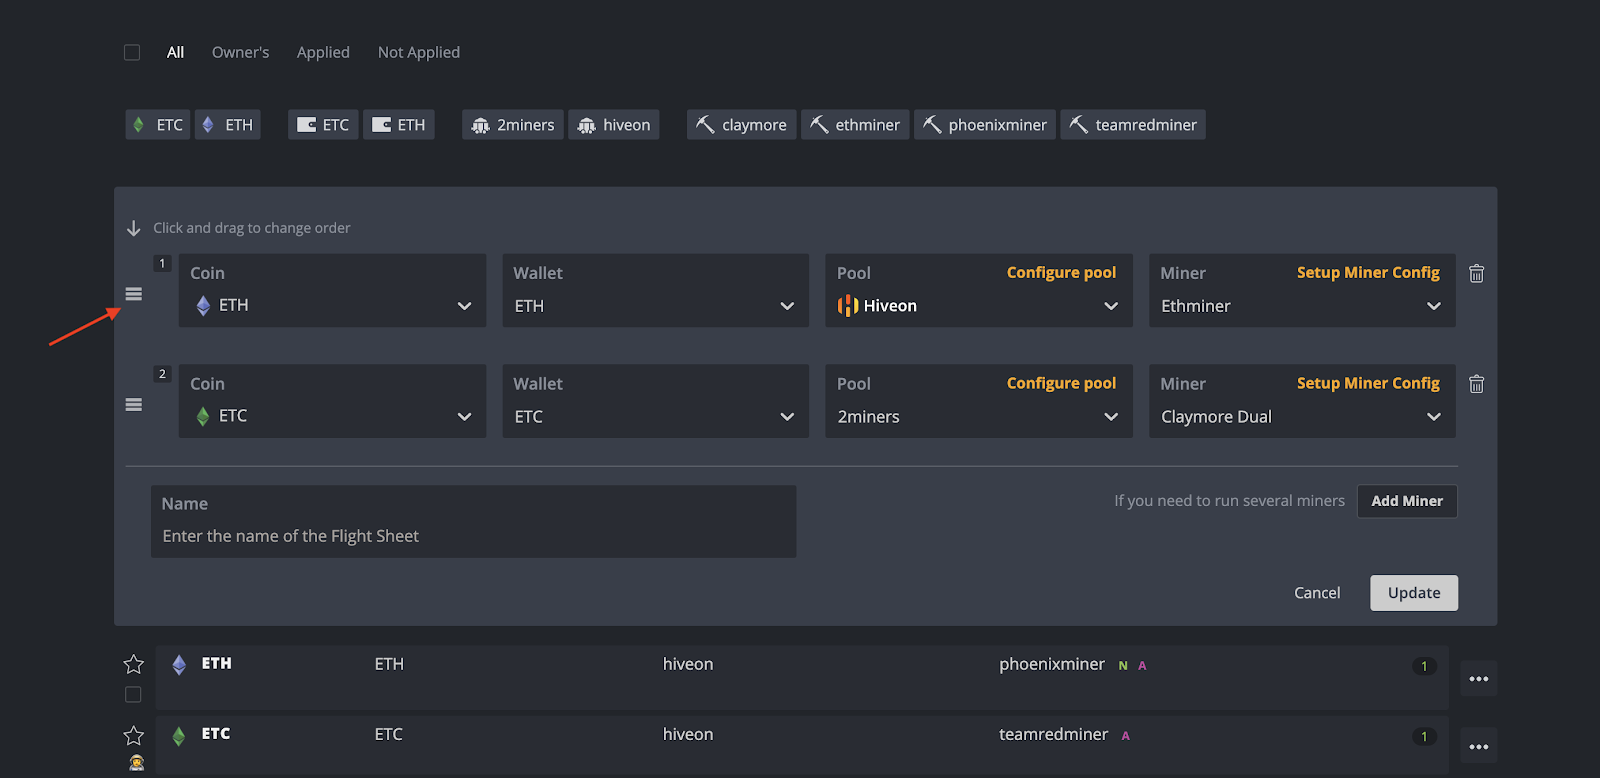This screenshot has height=778, width=1600.
Task: Filter by ethminer miner
Action: click(x=855, y=125)
